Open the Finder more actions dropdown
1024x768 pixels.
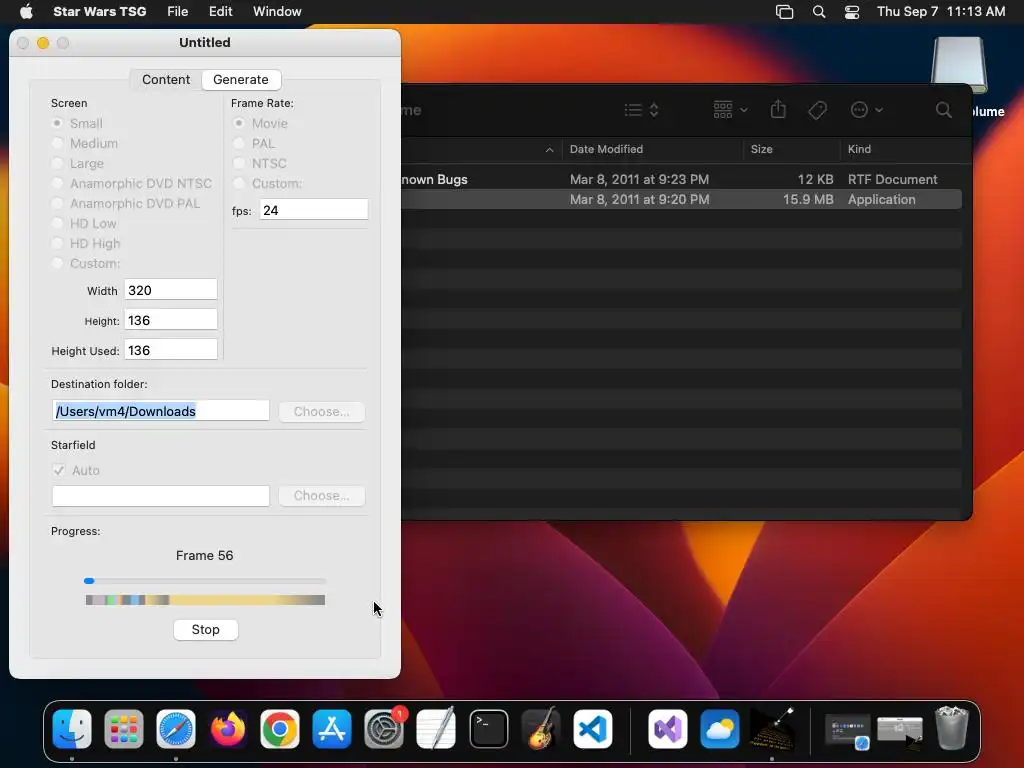pyautogui.click(x=867, y=110)
